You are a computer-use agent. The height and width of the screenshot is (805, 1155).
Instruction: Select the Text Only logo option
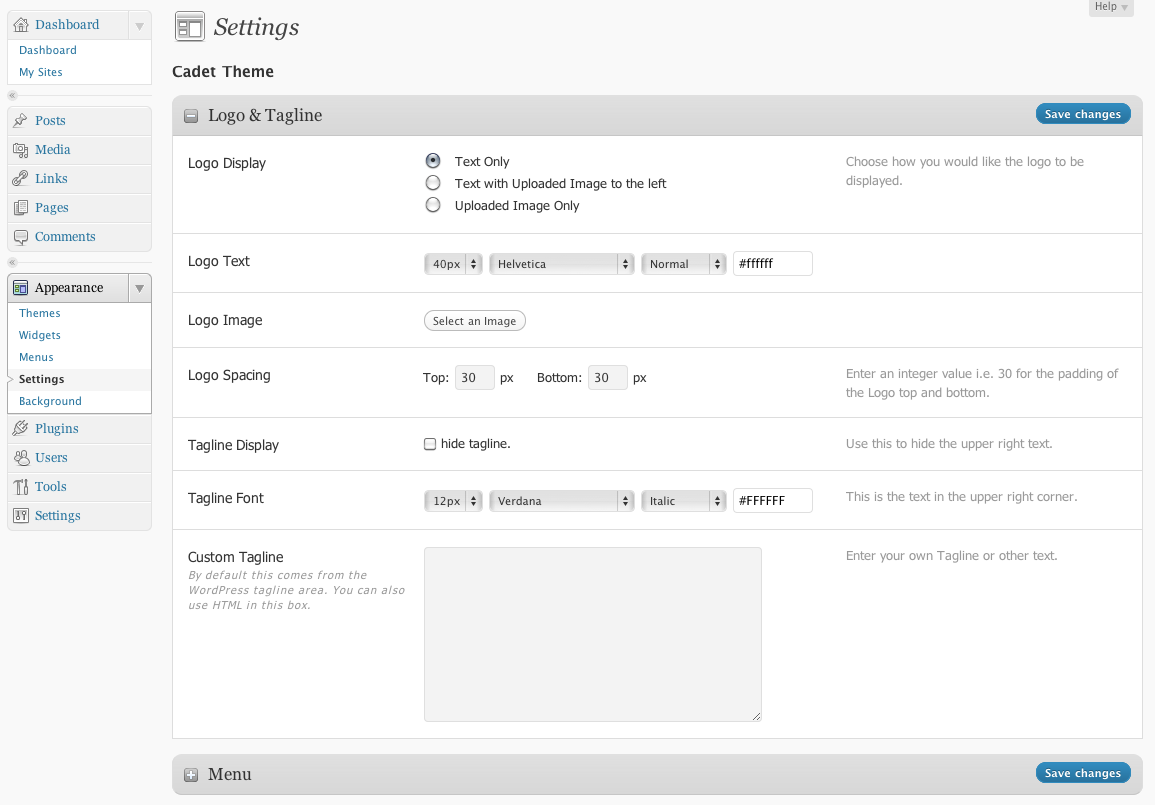pos(433,161)
